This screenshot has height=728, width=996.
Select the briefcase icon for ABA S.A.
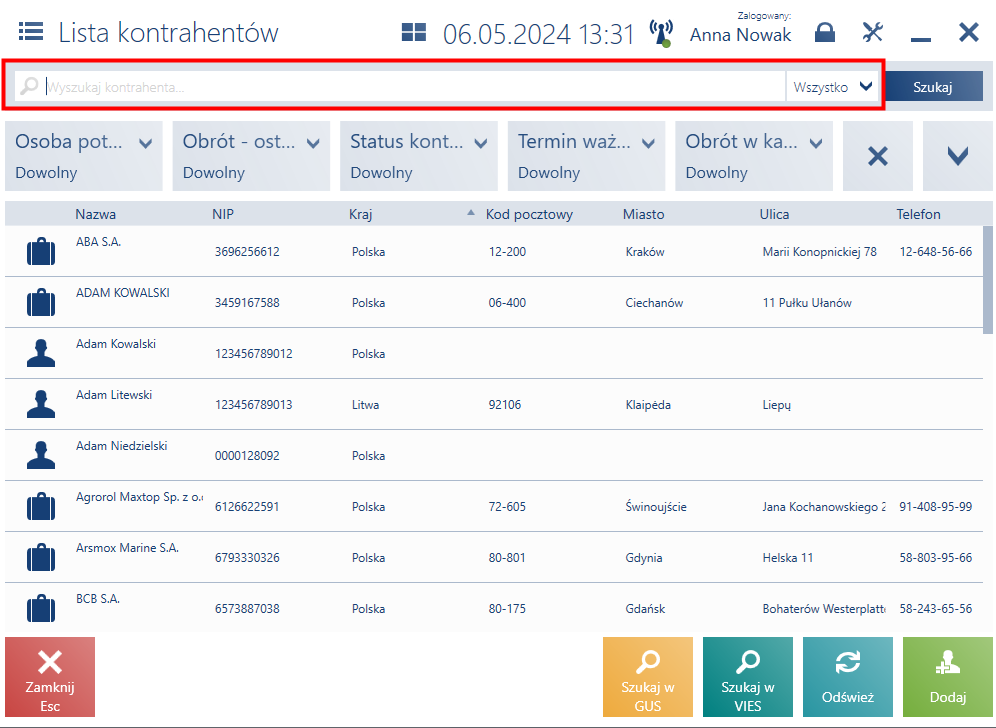(x=41, y=251)
